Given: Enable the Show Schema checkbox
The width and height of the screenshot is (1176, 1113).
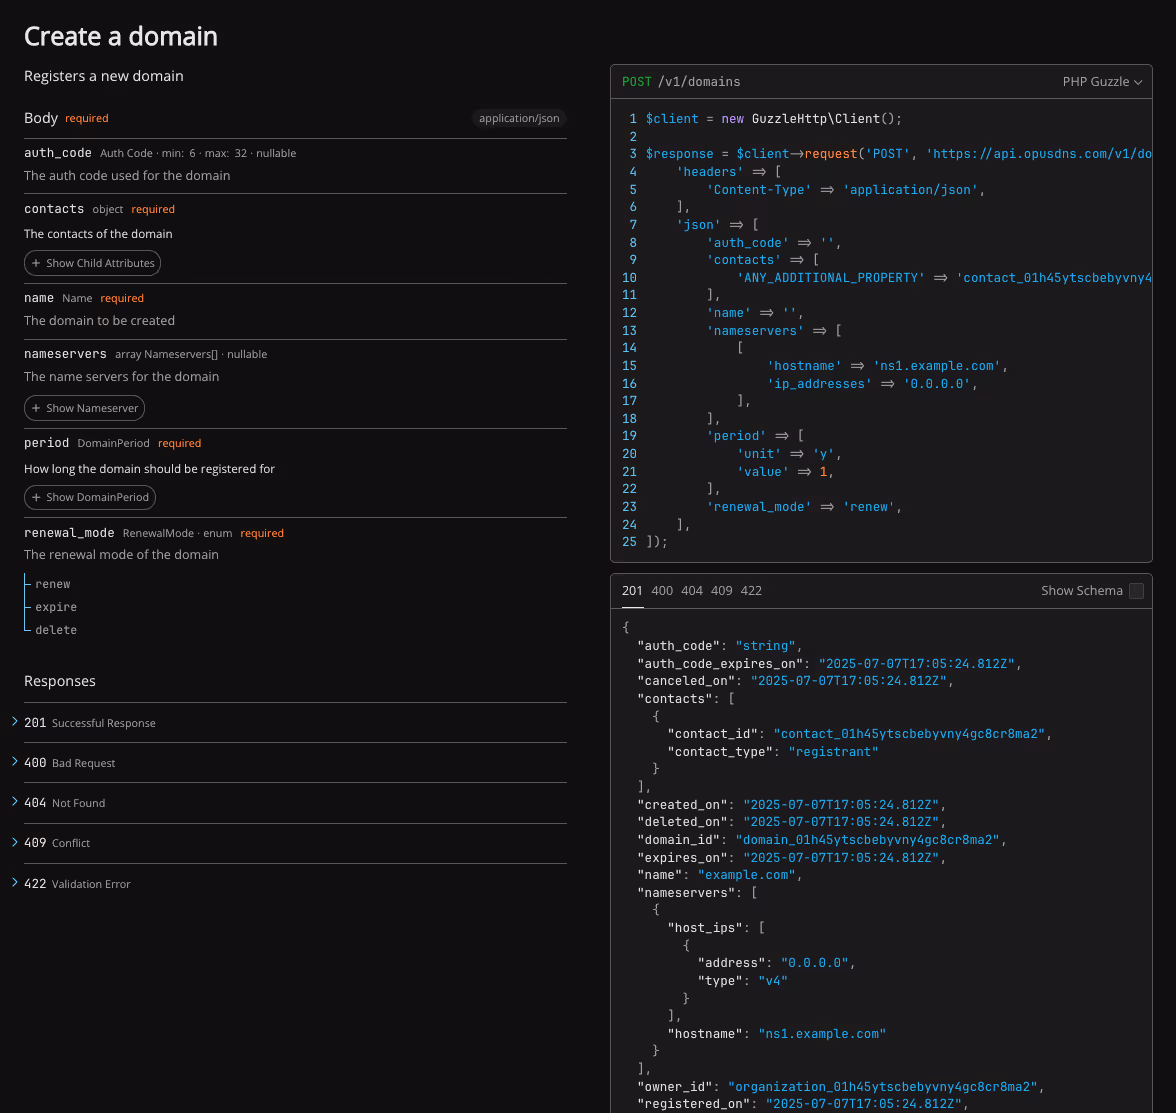Looking at the screenshot, I should coord(1136,591).
